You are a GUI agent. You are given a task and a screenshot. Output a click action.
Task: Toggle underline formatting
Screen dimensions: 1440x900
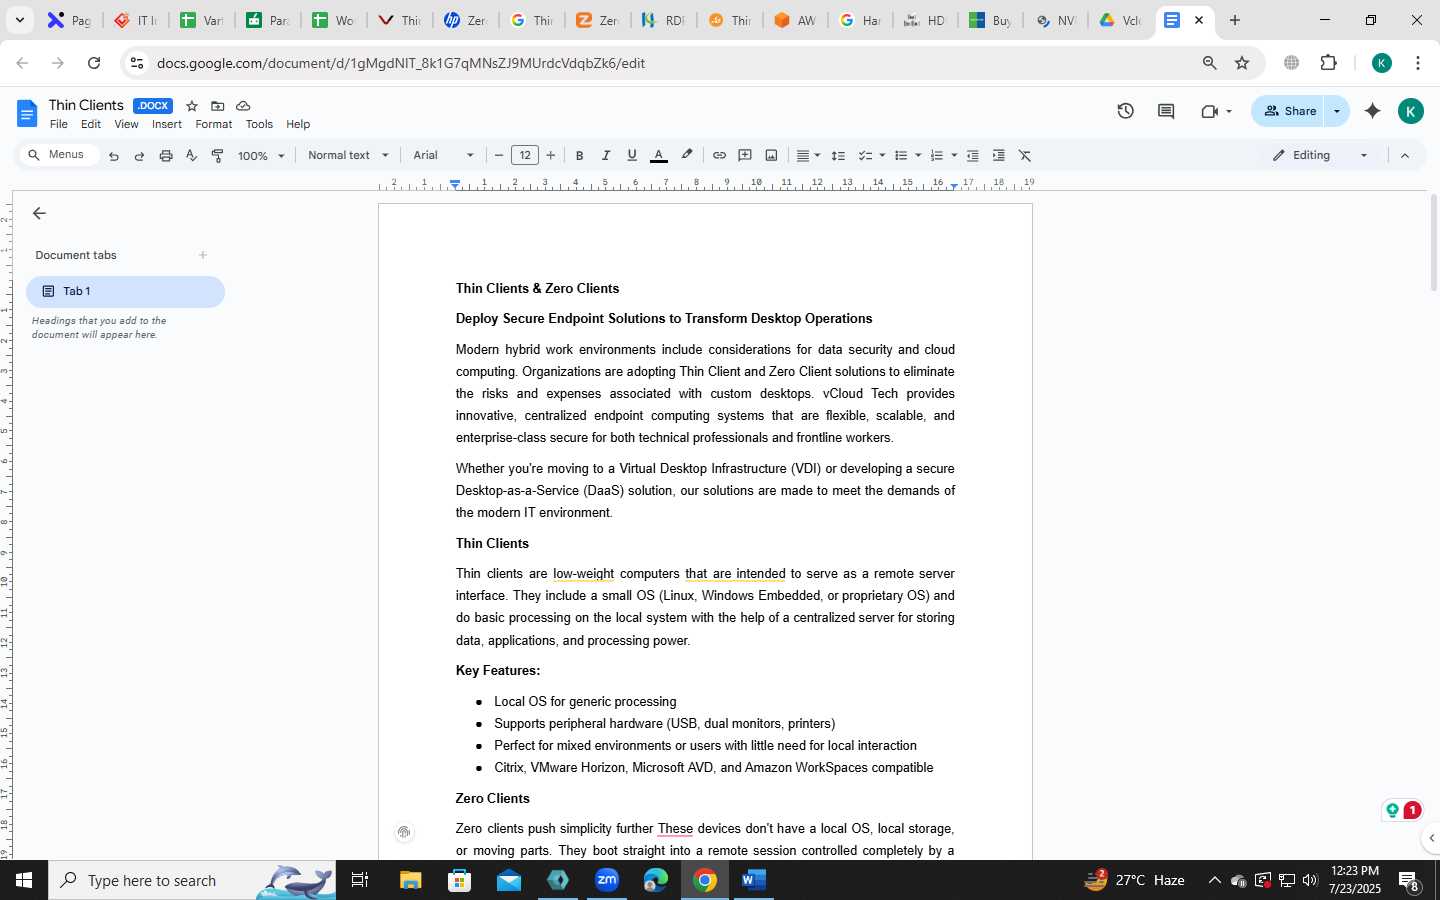[x=631, y=155]
